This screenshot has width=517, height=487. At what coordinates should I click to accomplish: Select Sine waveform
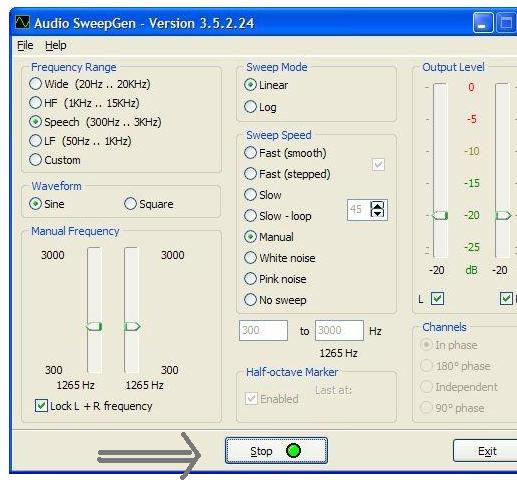[x=47, y=204]
